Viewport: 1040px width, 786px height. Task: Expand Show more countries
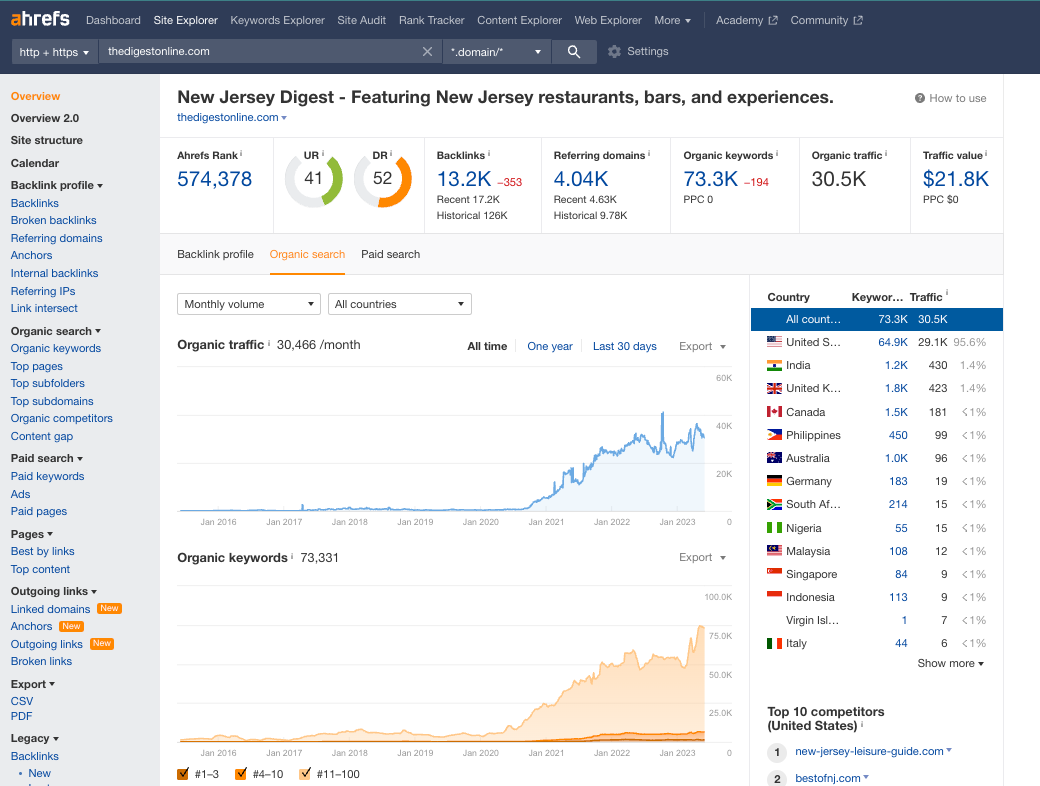pos(950,663)
